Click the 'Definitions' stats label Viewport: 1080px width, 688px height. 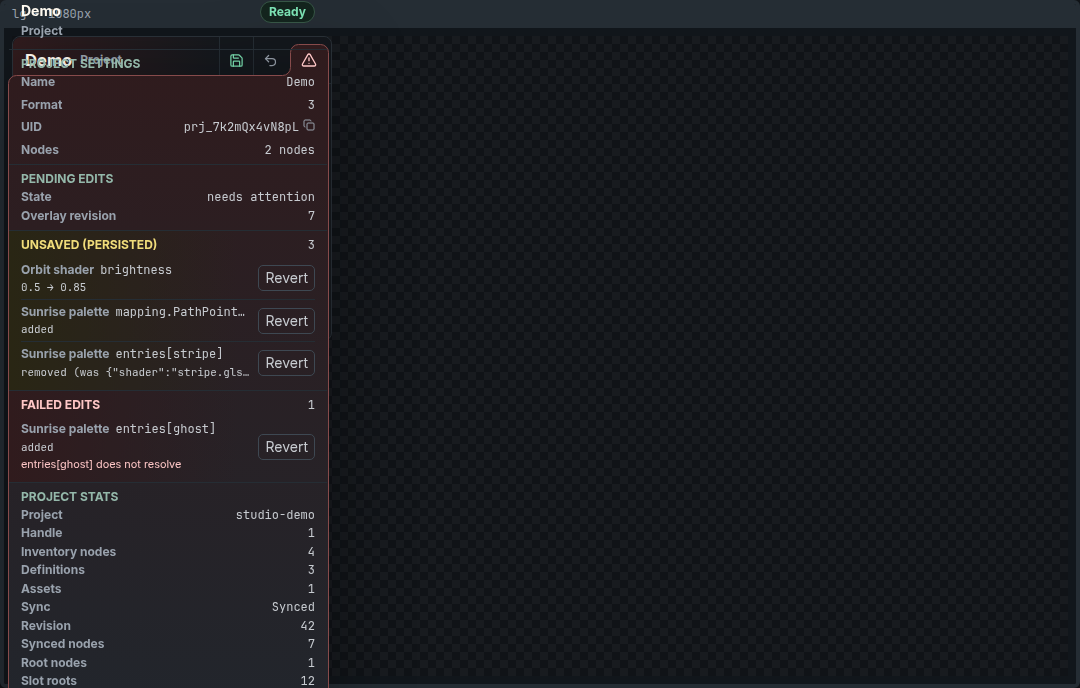(x=53, y=570)
